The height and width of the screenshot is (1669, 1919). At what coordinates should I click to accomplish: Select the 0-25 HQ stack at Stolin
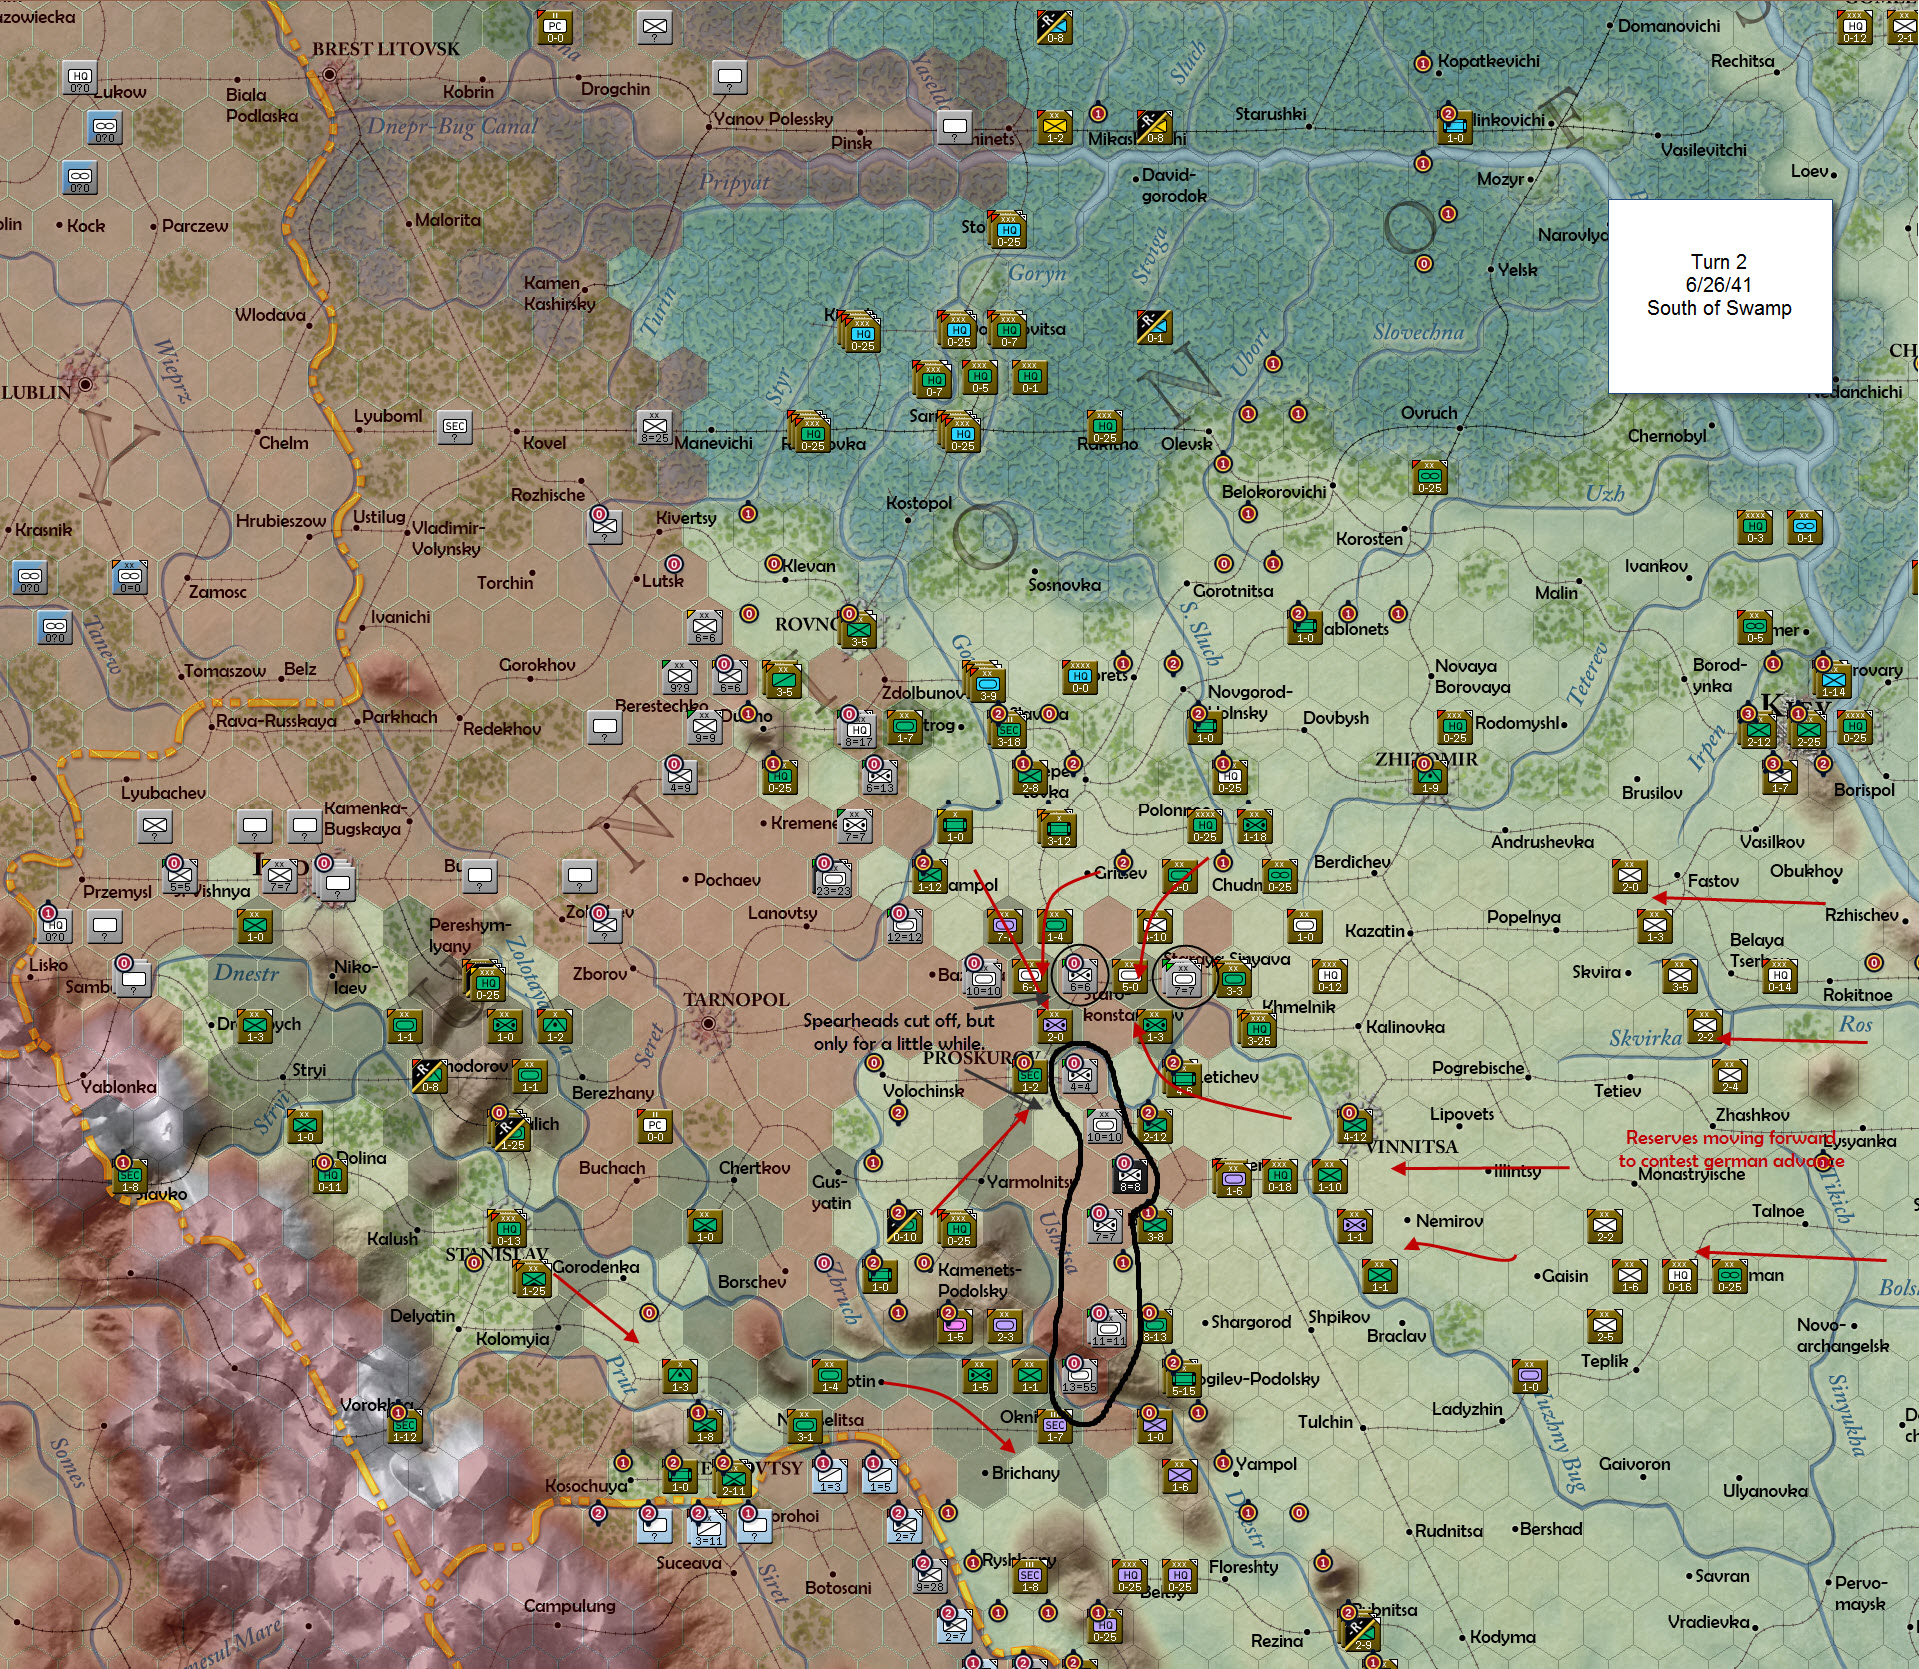pyautogui.click(x=1008, y=230)
